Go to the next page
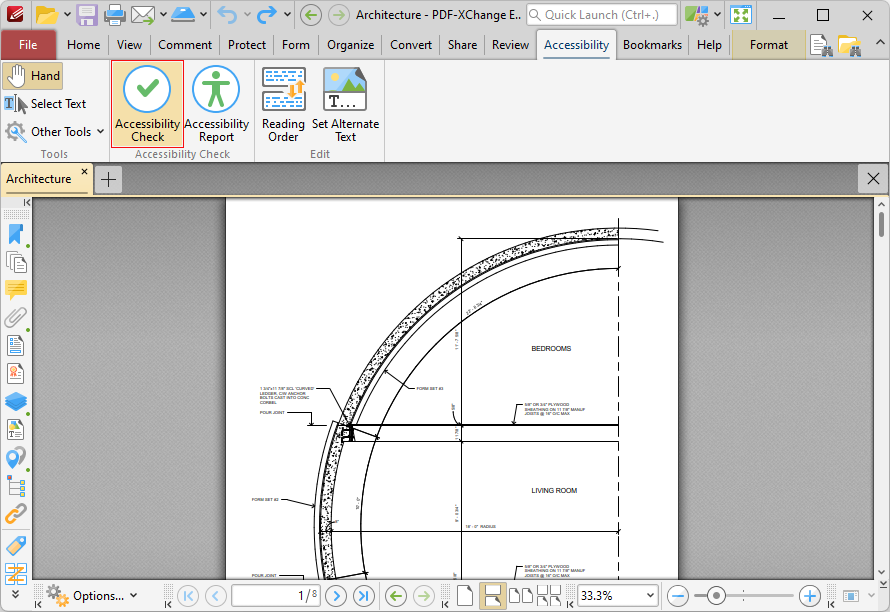The image size is (890, 612). click(x=336, y=596)
